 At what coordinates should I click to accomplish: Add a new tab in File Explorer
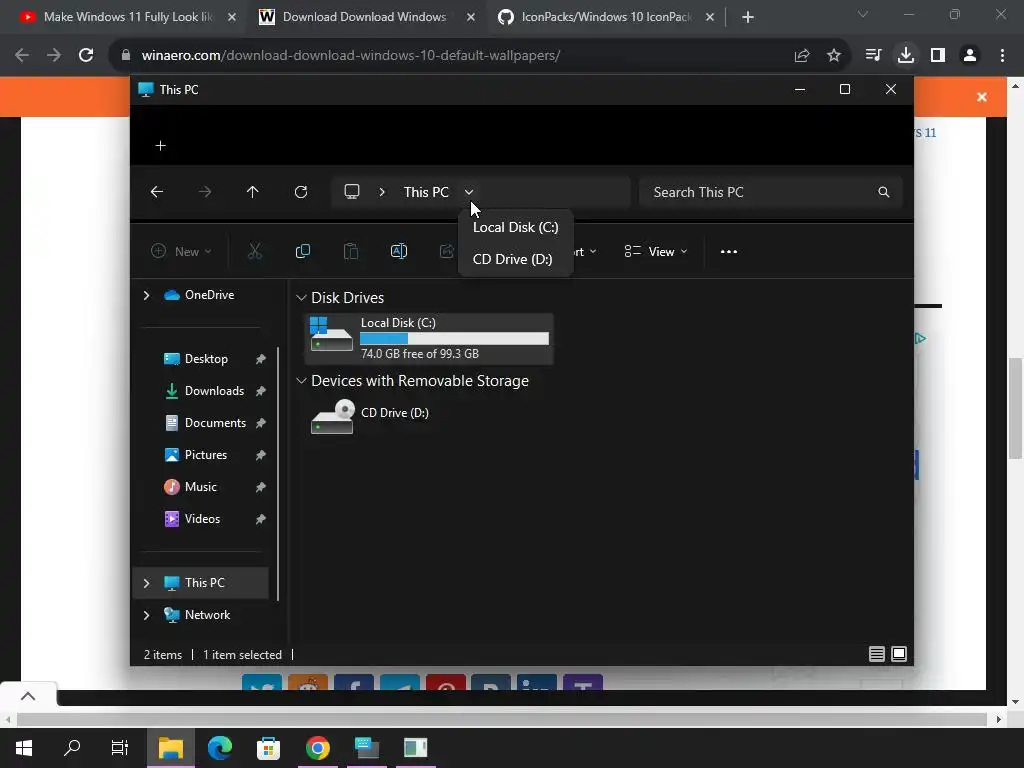(x=161, y=145)
